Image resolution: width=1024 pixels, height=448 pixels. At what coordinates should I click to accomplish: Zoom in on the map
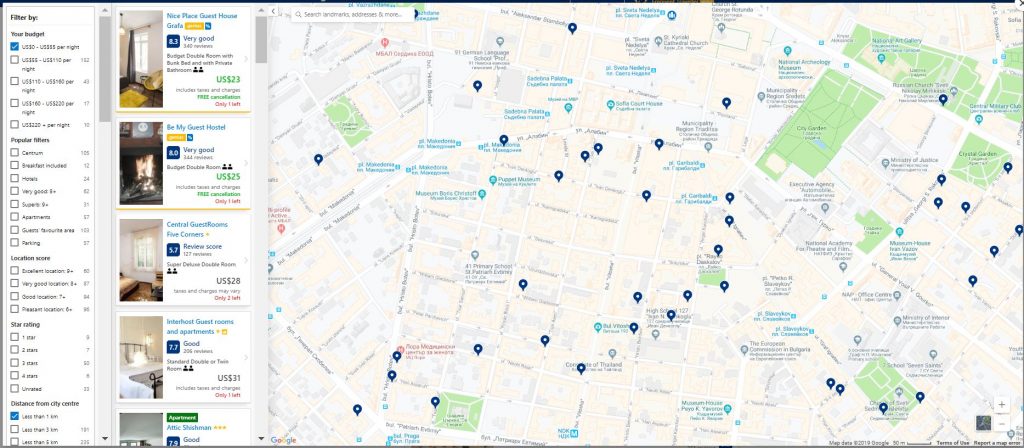click(x=1002, y=405)
